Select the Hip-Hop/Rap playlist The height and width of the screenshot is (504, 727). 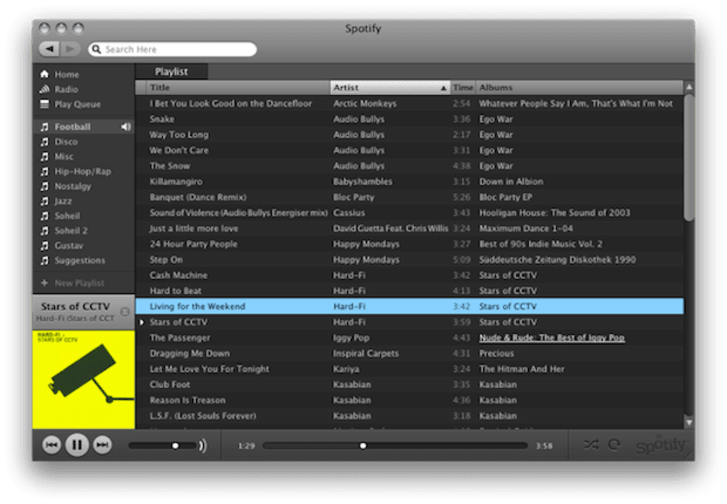[83, 171]
